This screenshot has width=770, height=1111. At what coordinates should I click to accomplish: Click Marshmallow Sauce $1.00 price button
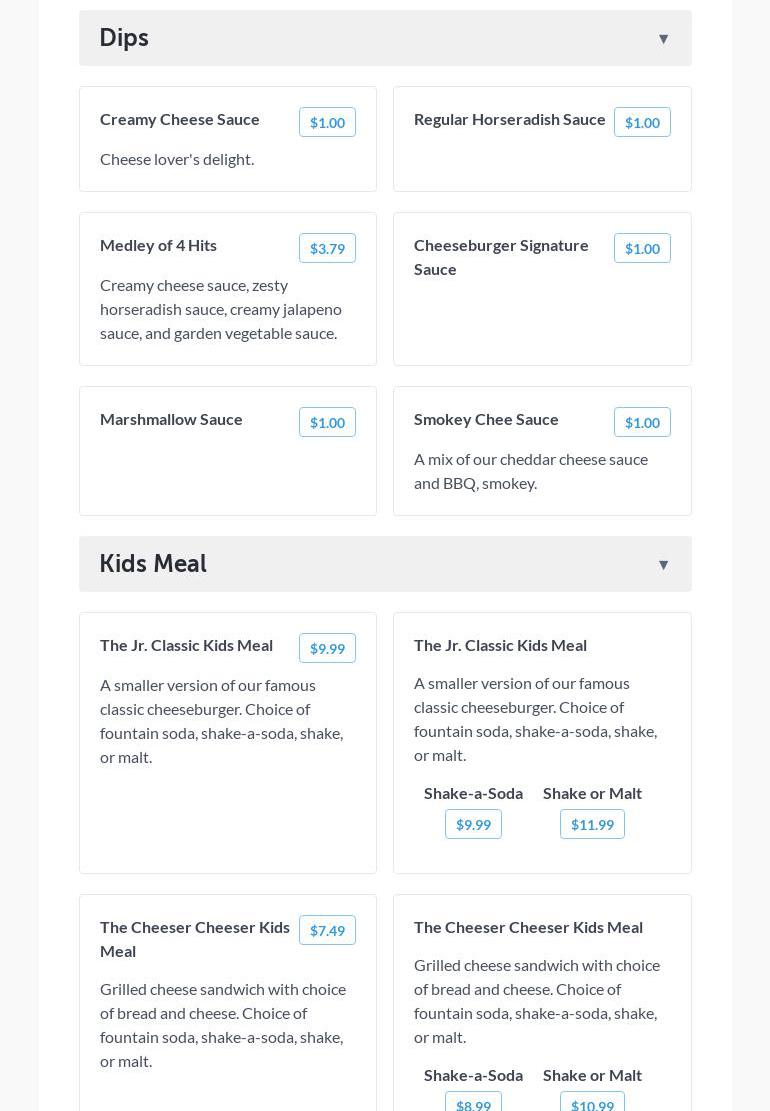click(327, 422)
